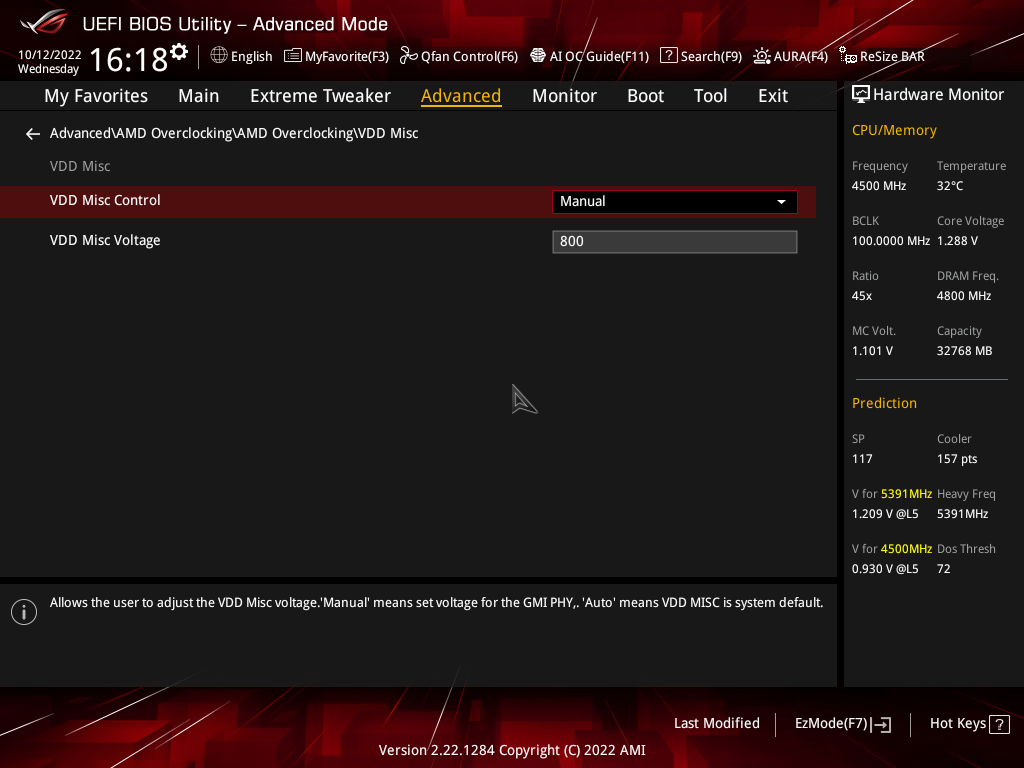Click MyFavorite(F3) label

click(347, 56)
